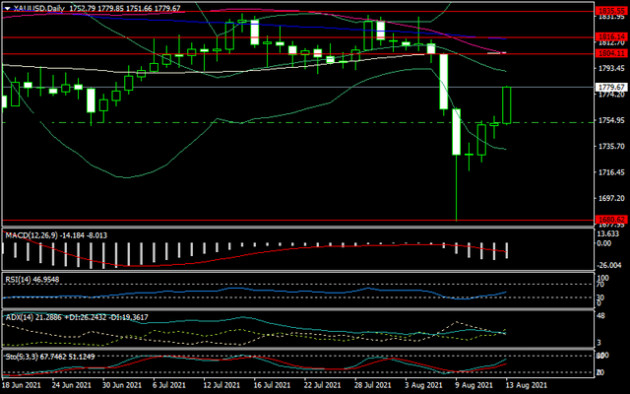Select the 9 Aug 2021 date marker

[x=474, y=385]
